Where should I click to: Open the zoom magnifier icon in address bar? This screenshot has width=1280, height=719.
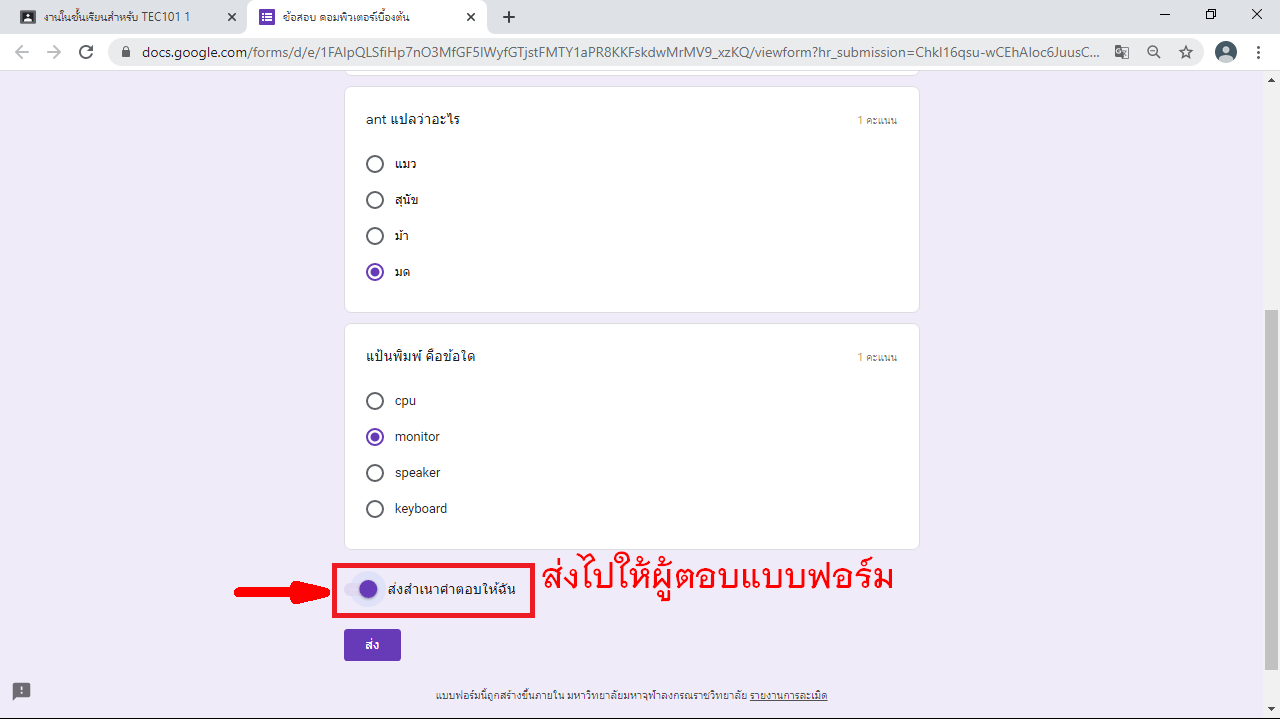[1154, 52]
